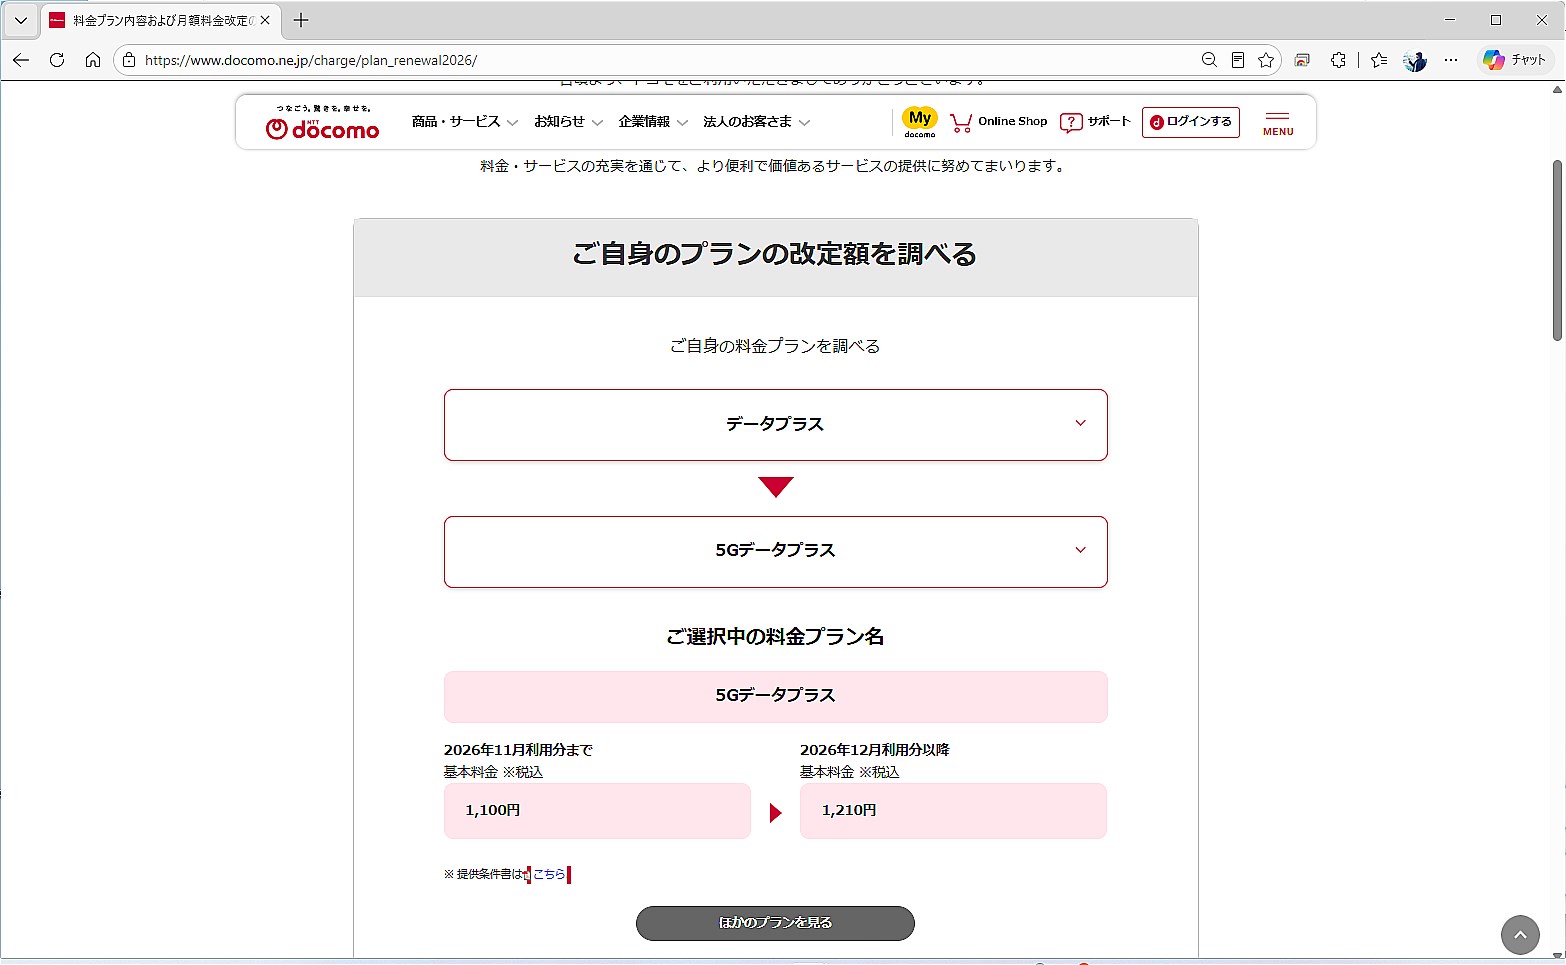Expand 商品・サービス menu
This screenshot has width=1566, height=965.
(465, 122)
